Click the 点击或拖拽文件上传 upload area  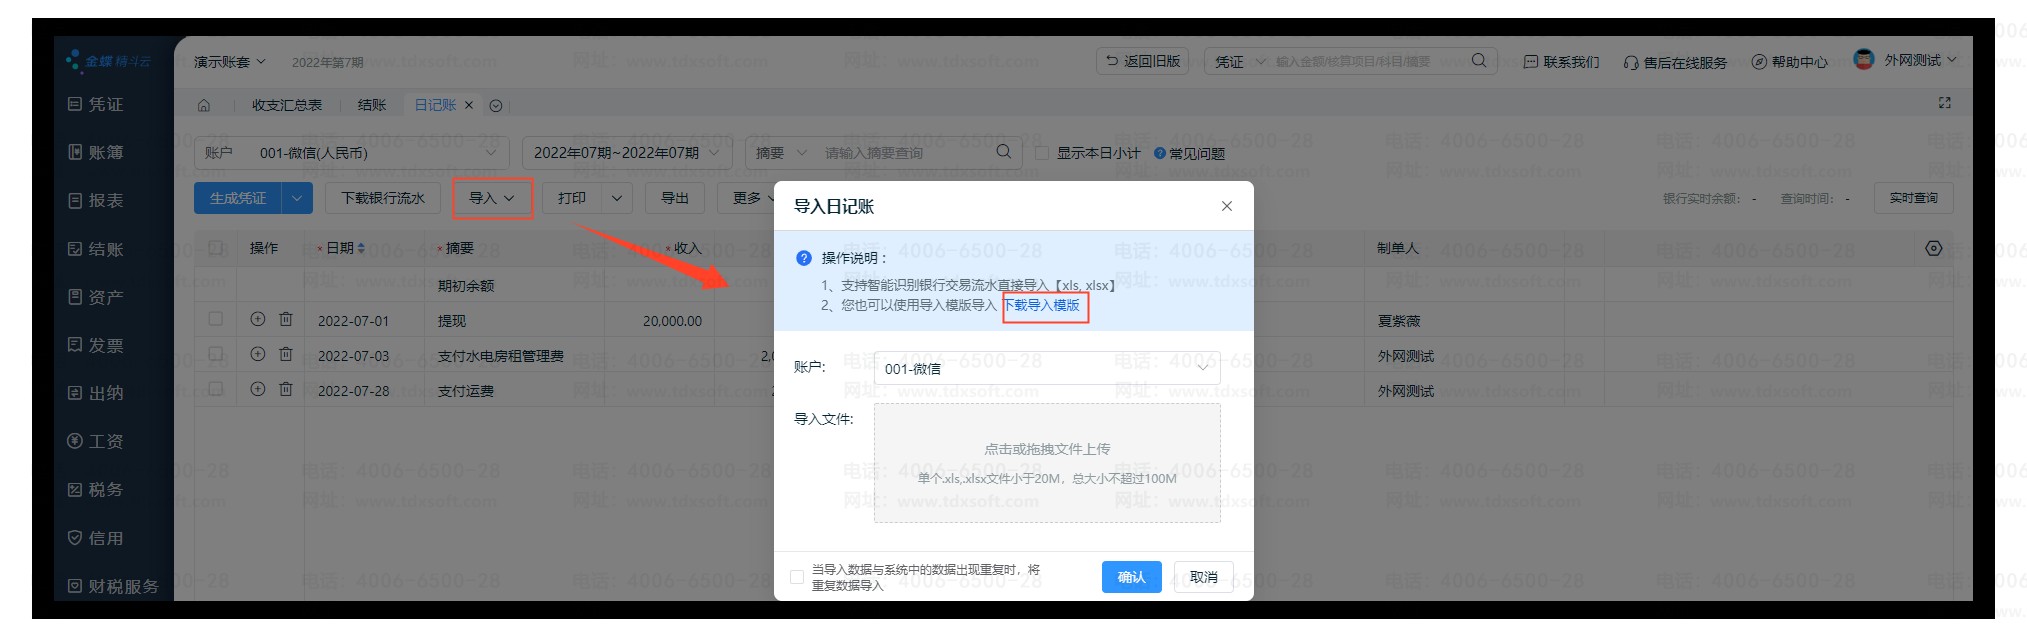(1047, 463)
